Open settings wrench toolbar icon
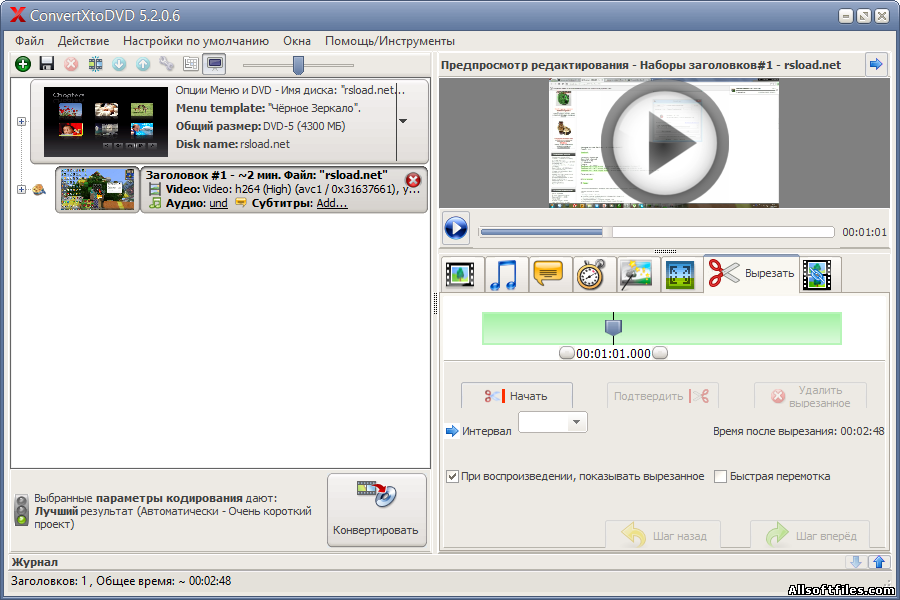Viewport: 900px width, 600px height. (x=167, y=64)
